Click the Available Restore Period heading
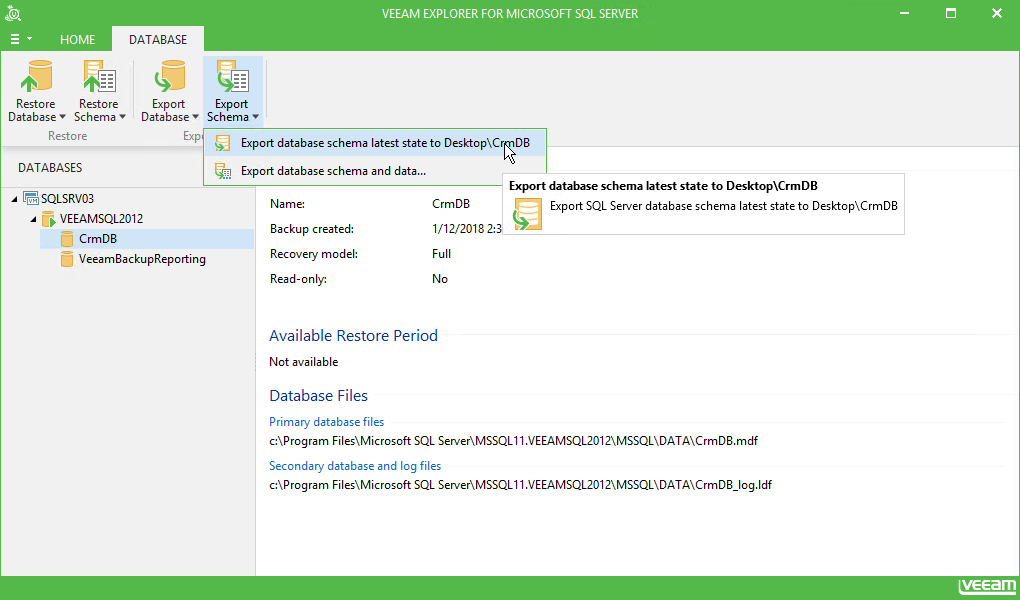This screenshot has height=600, width=1020. 353,336
